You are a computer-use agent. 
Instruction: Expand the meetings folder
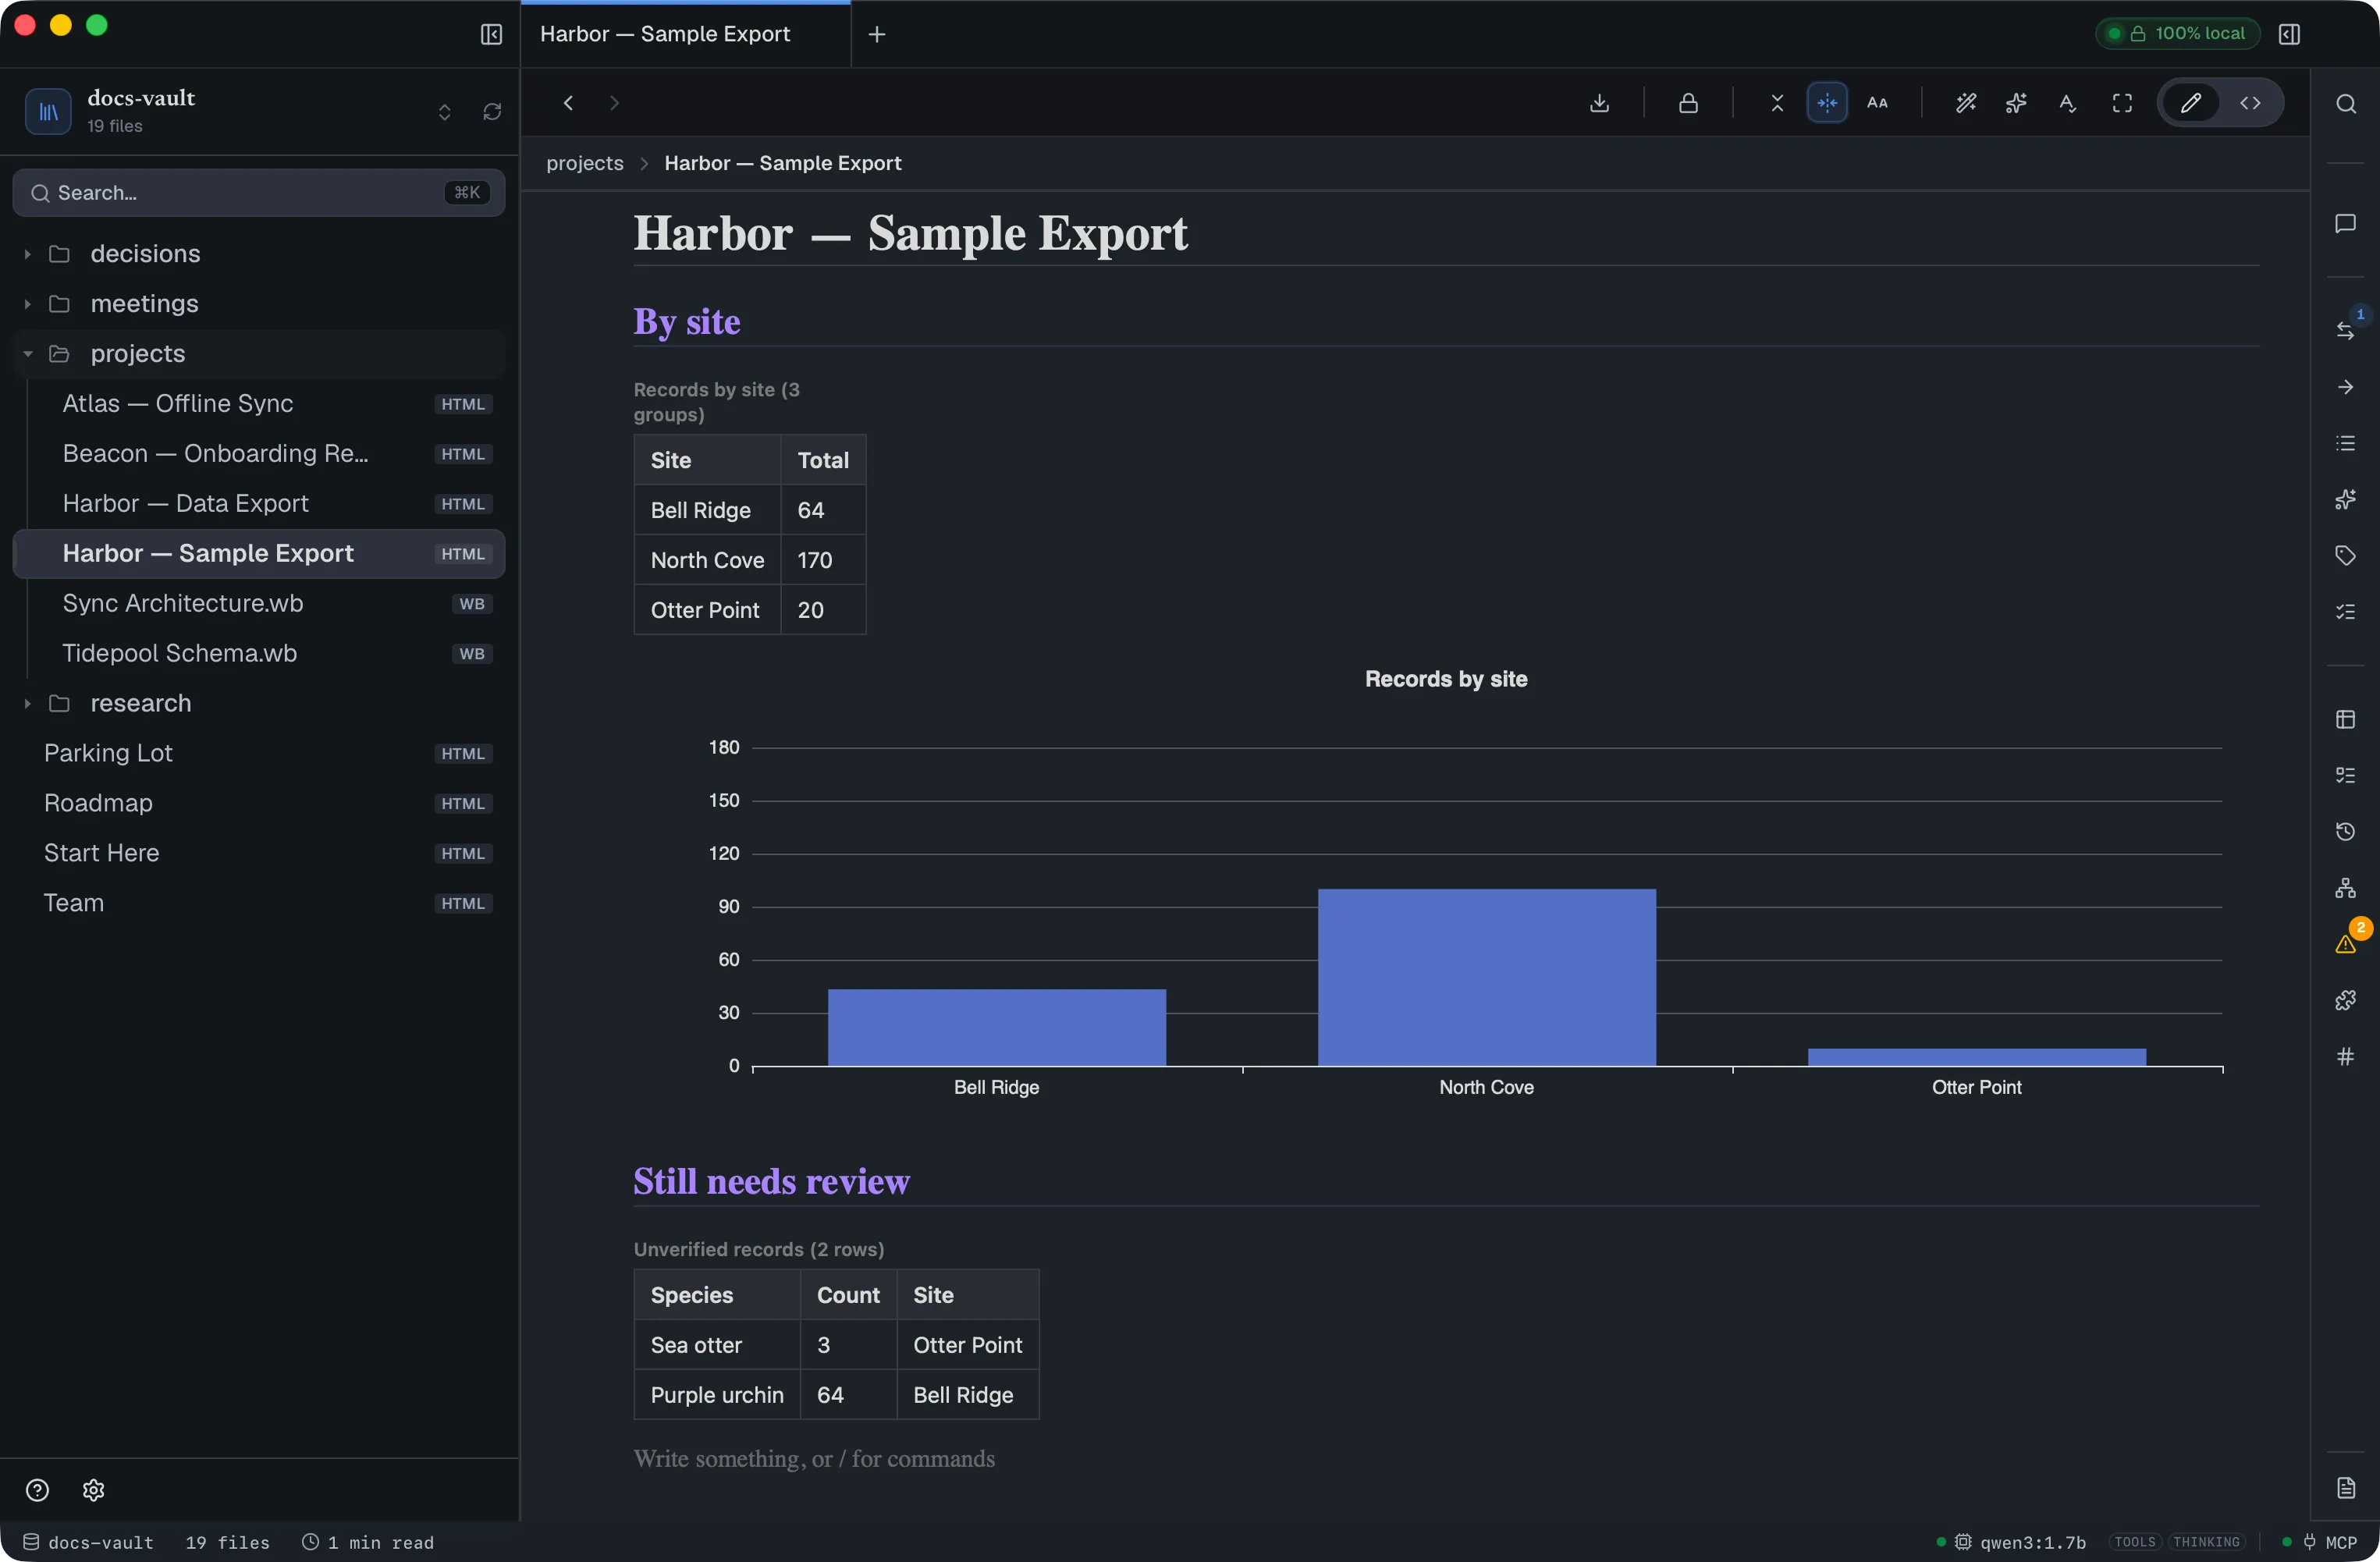[x=27, y=304]
